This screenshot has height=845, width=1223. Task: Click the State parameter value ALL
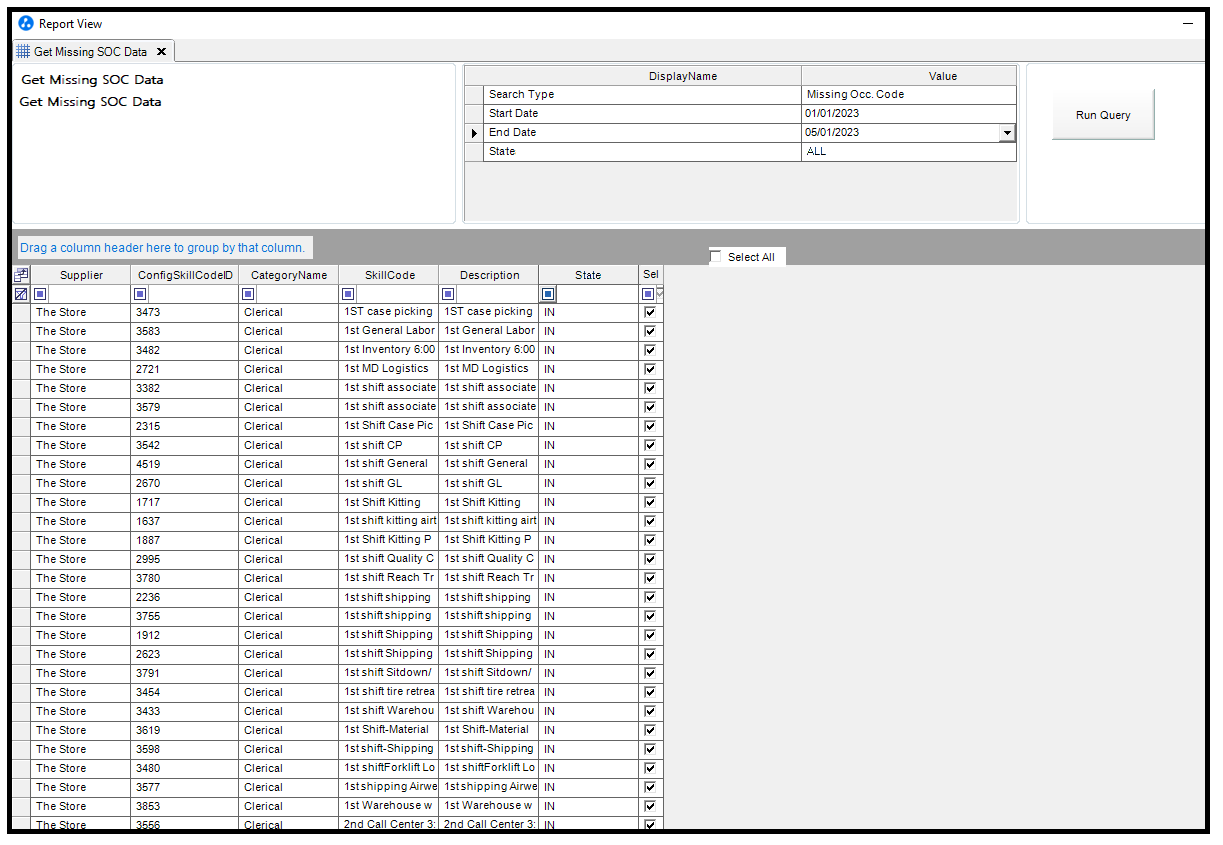click(x=908, y=152)
